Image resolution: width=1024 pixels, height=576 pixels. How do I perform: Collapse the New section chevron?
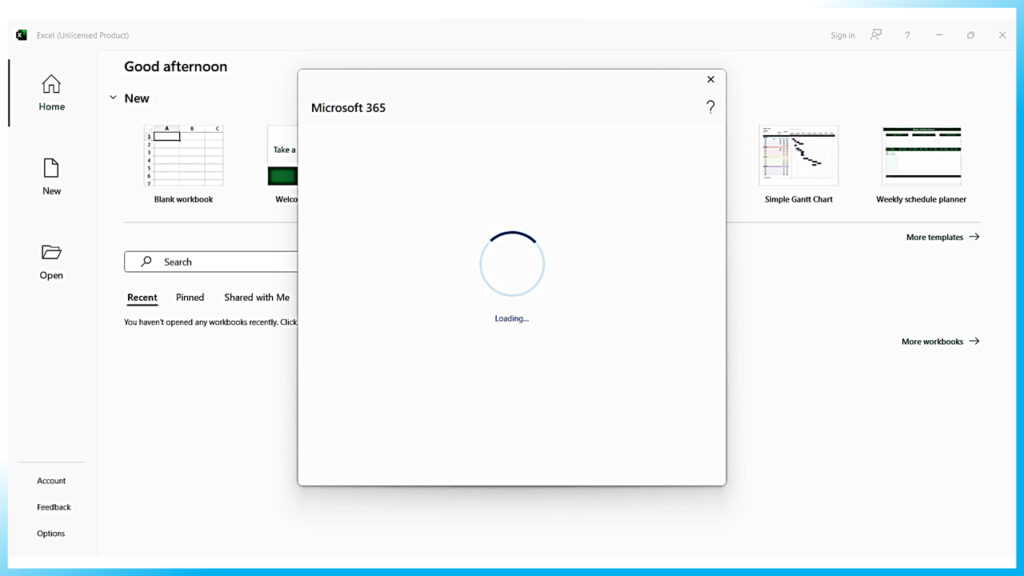tap(113, 98)
